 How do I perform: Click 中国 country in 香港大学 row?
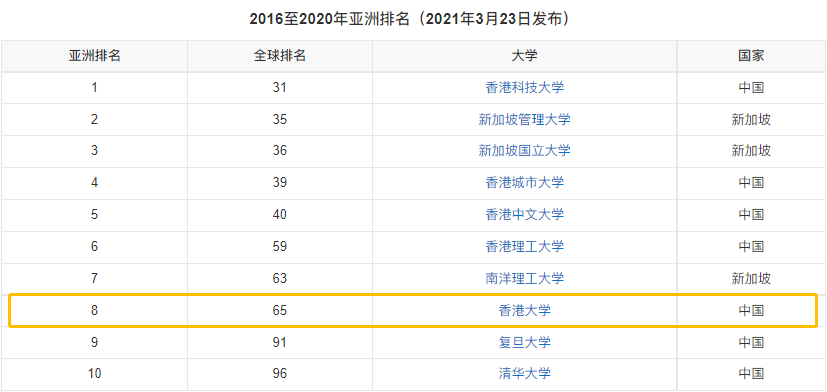pyautogui.click(x=751, y=311)
